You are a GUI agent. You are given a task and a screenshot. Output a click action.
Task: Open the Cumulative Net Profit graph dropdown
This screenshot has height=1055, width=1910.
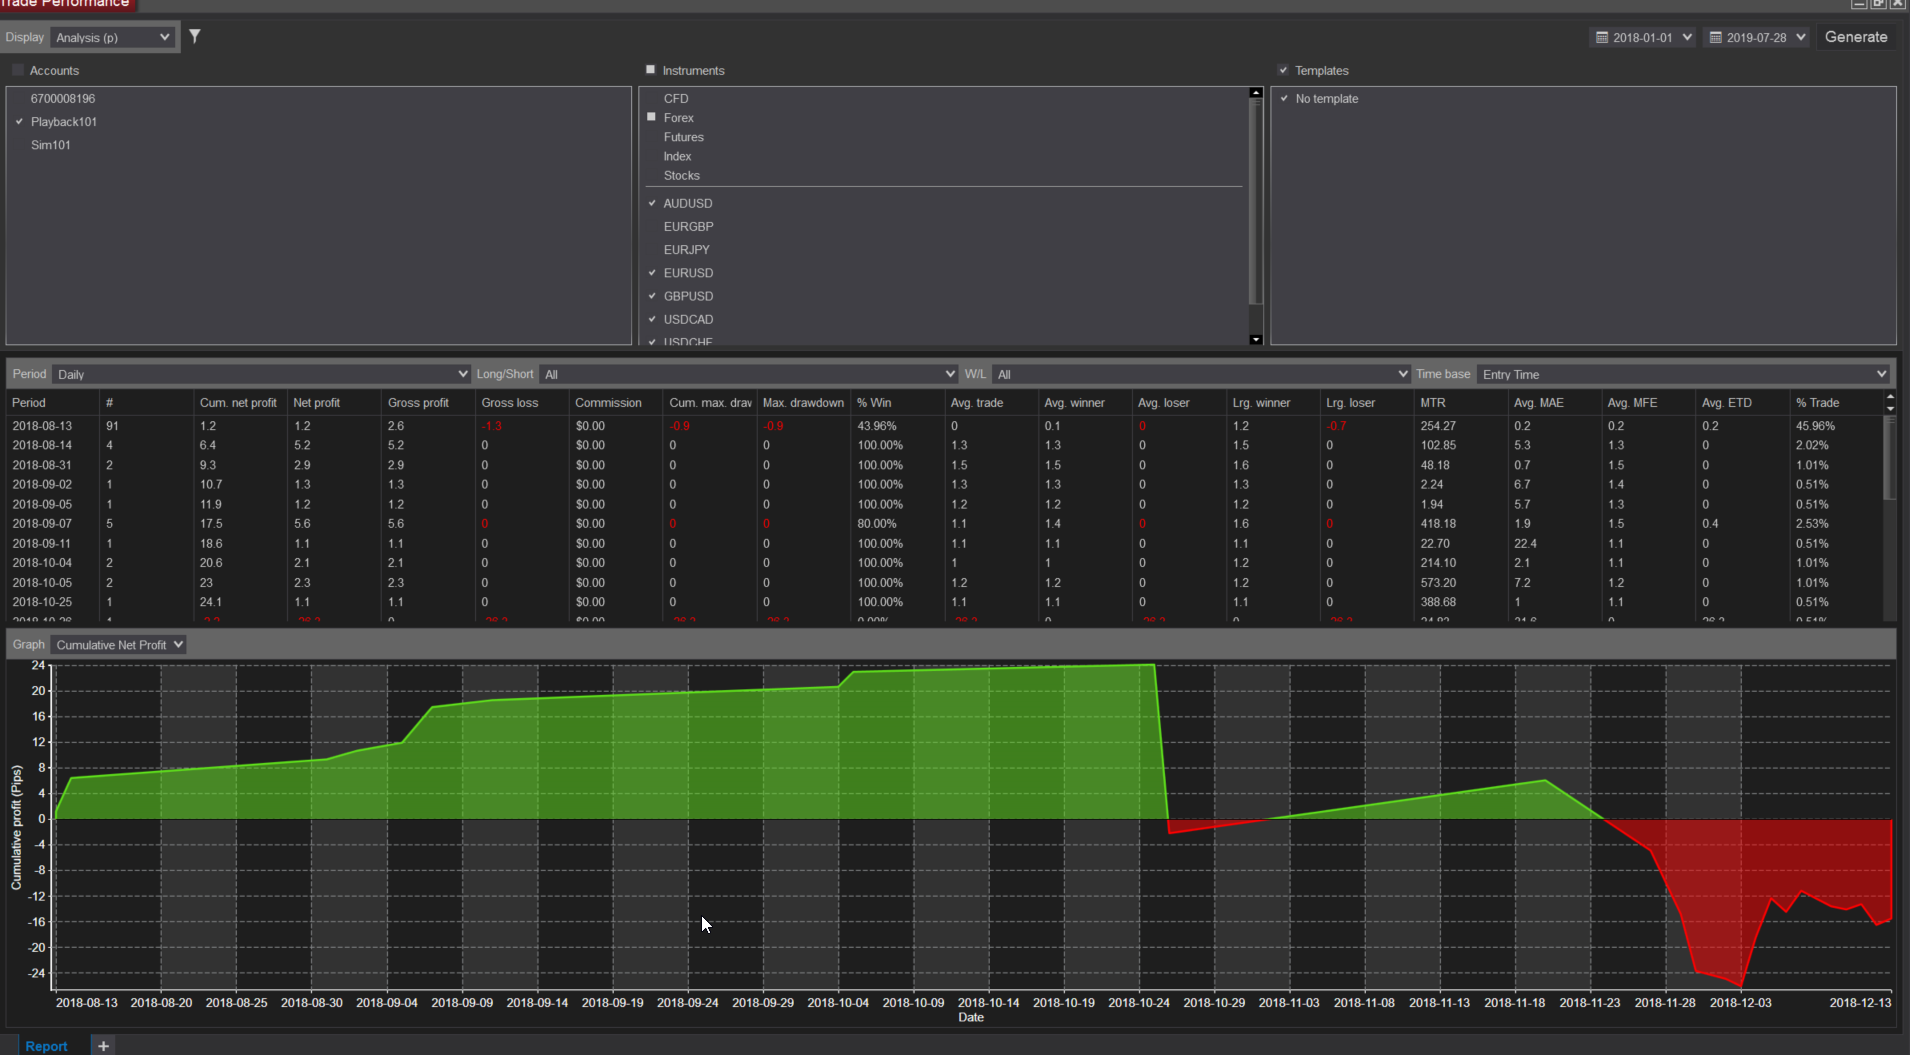coord(119,645)
